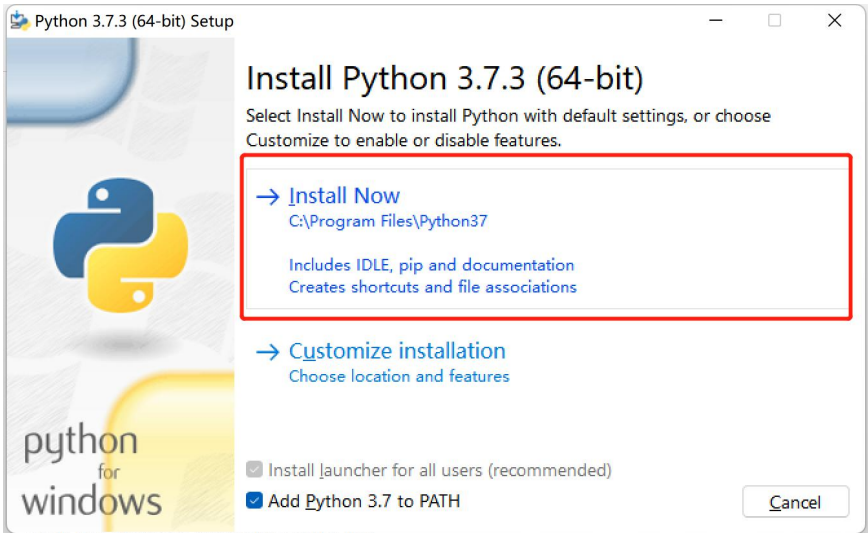868x533 pixels.
Task: Click the arrow beside Customize installation
Action: click(x=267, y=351)
